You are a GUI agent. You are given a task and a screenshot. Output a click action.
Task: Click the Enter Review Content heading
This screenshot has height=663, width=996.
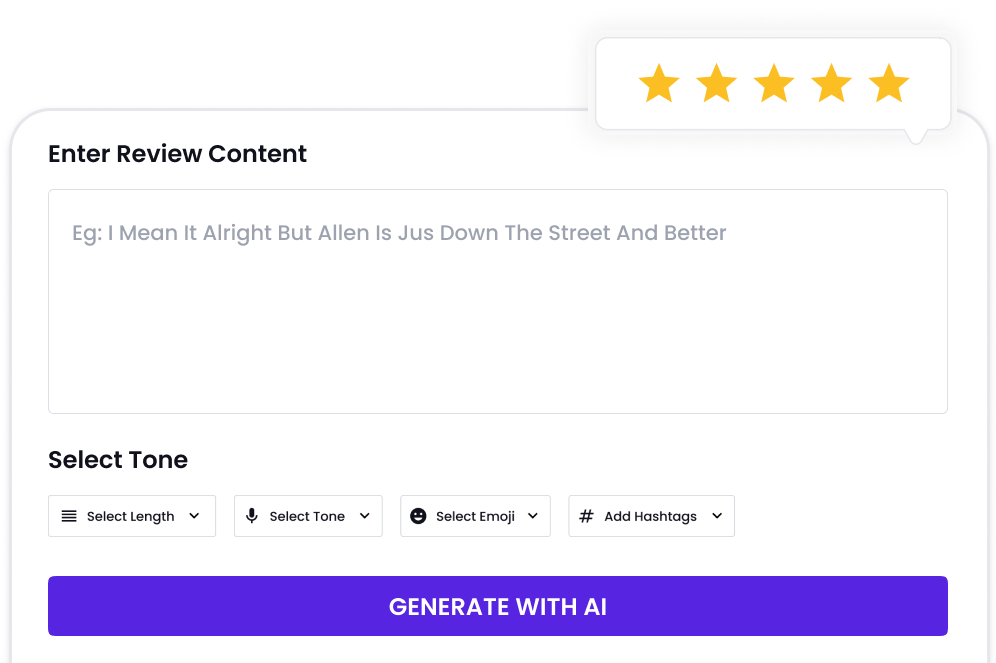[x=177, y=154]
